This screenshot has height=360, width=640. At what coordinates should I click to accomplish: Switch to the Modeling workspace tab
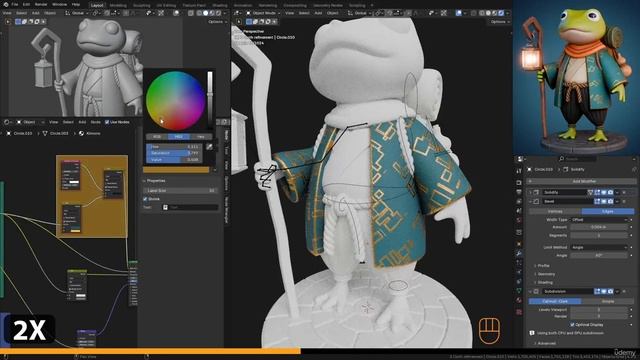pos(118,5)
